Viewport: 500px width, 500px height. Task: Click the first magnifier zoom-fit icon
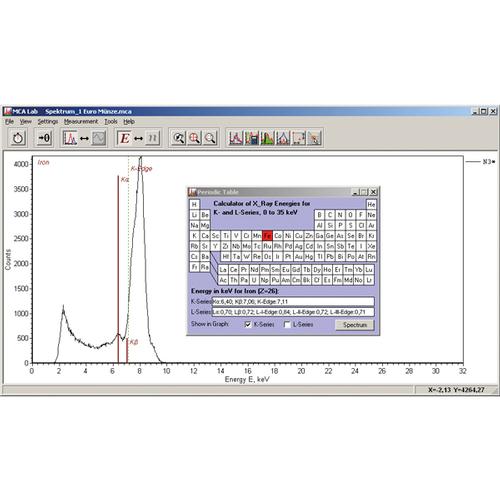179,138
